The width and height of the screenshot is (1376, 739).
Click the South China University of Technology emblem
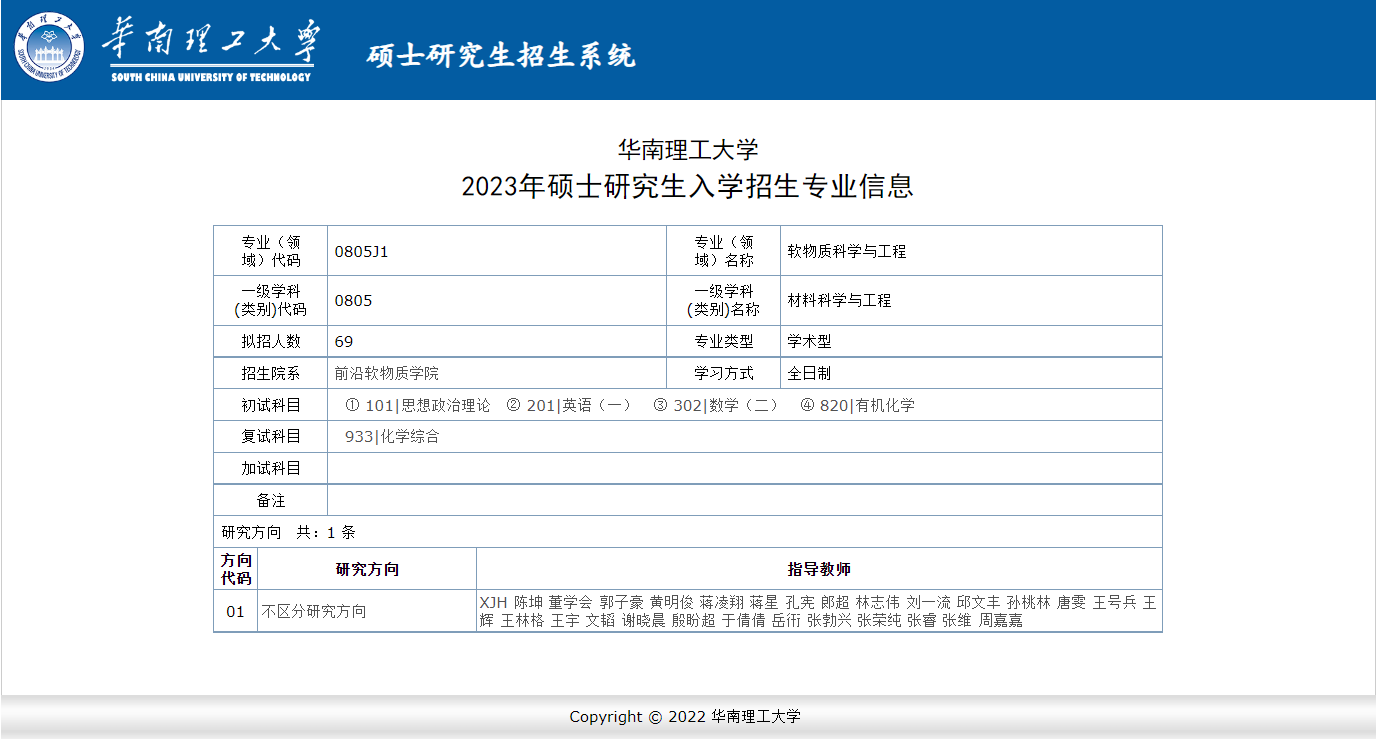tap(49, 47)
